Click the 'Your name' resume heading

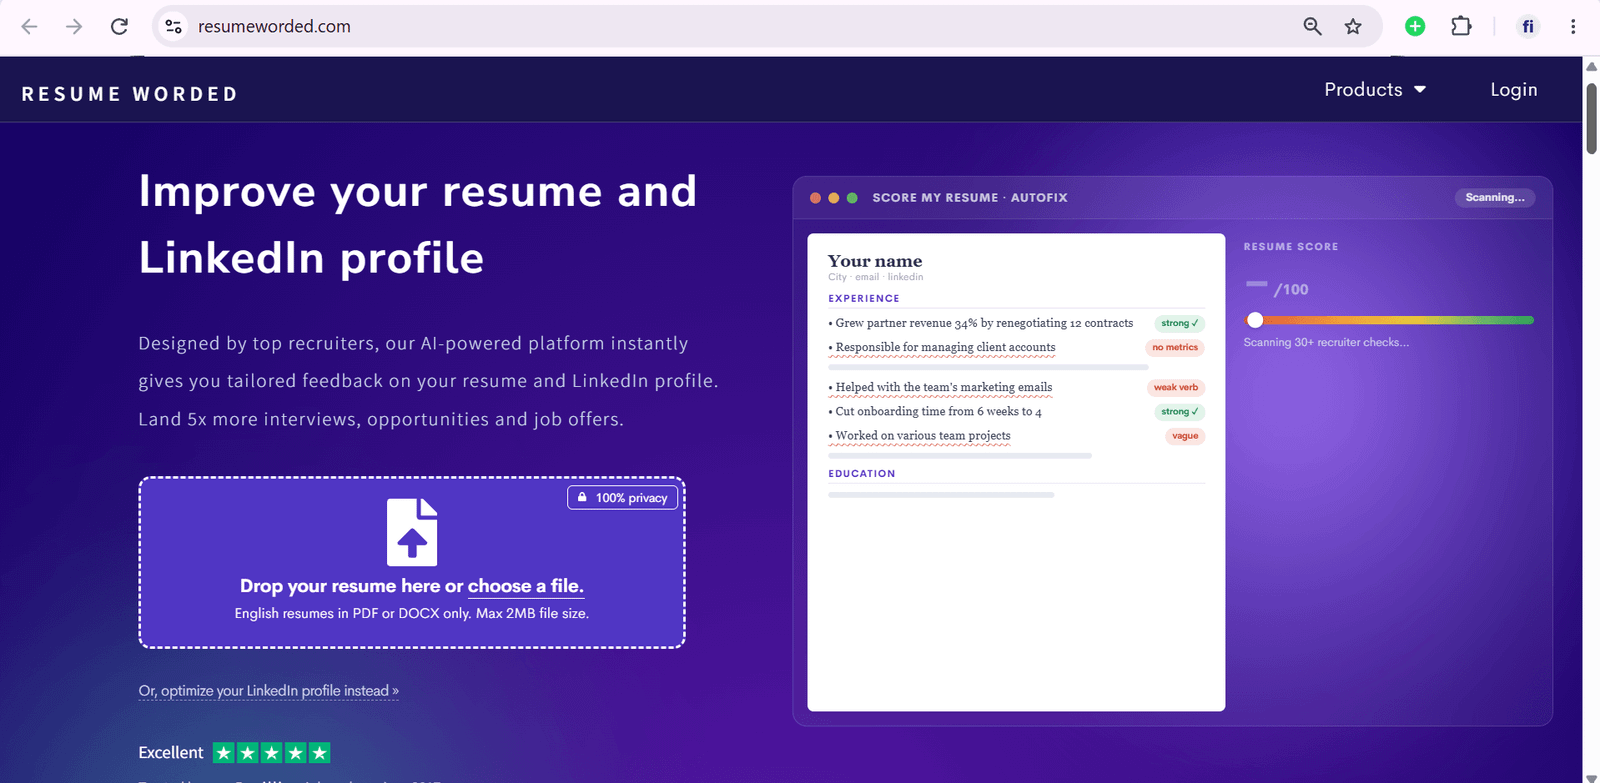pyautogui.click(x=875, y=261)
